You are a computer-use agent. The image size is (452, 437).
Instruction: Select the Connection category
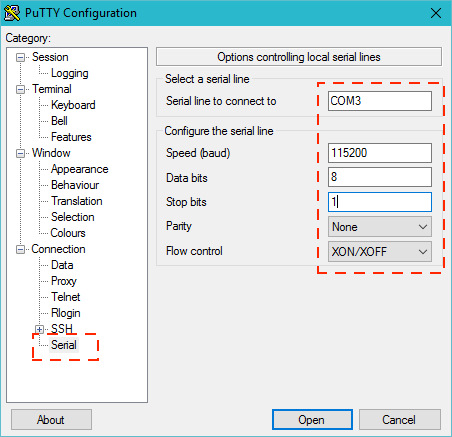click(58, 249)
